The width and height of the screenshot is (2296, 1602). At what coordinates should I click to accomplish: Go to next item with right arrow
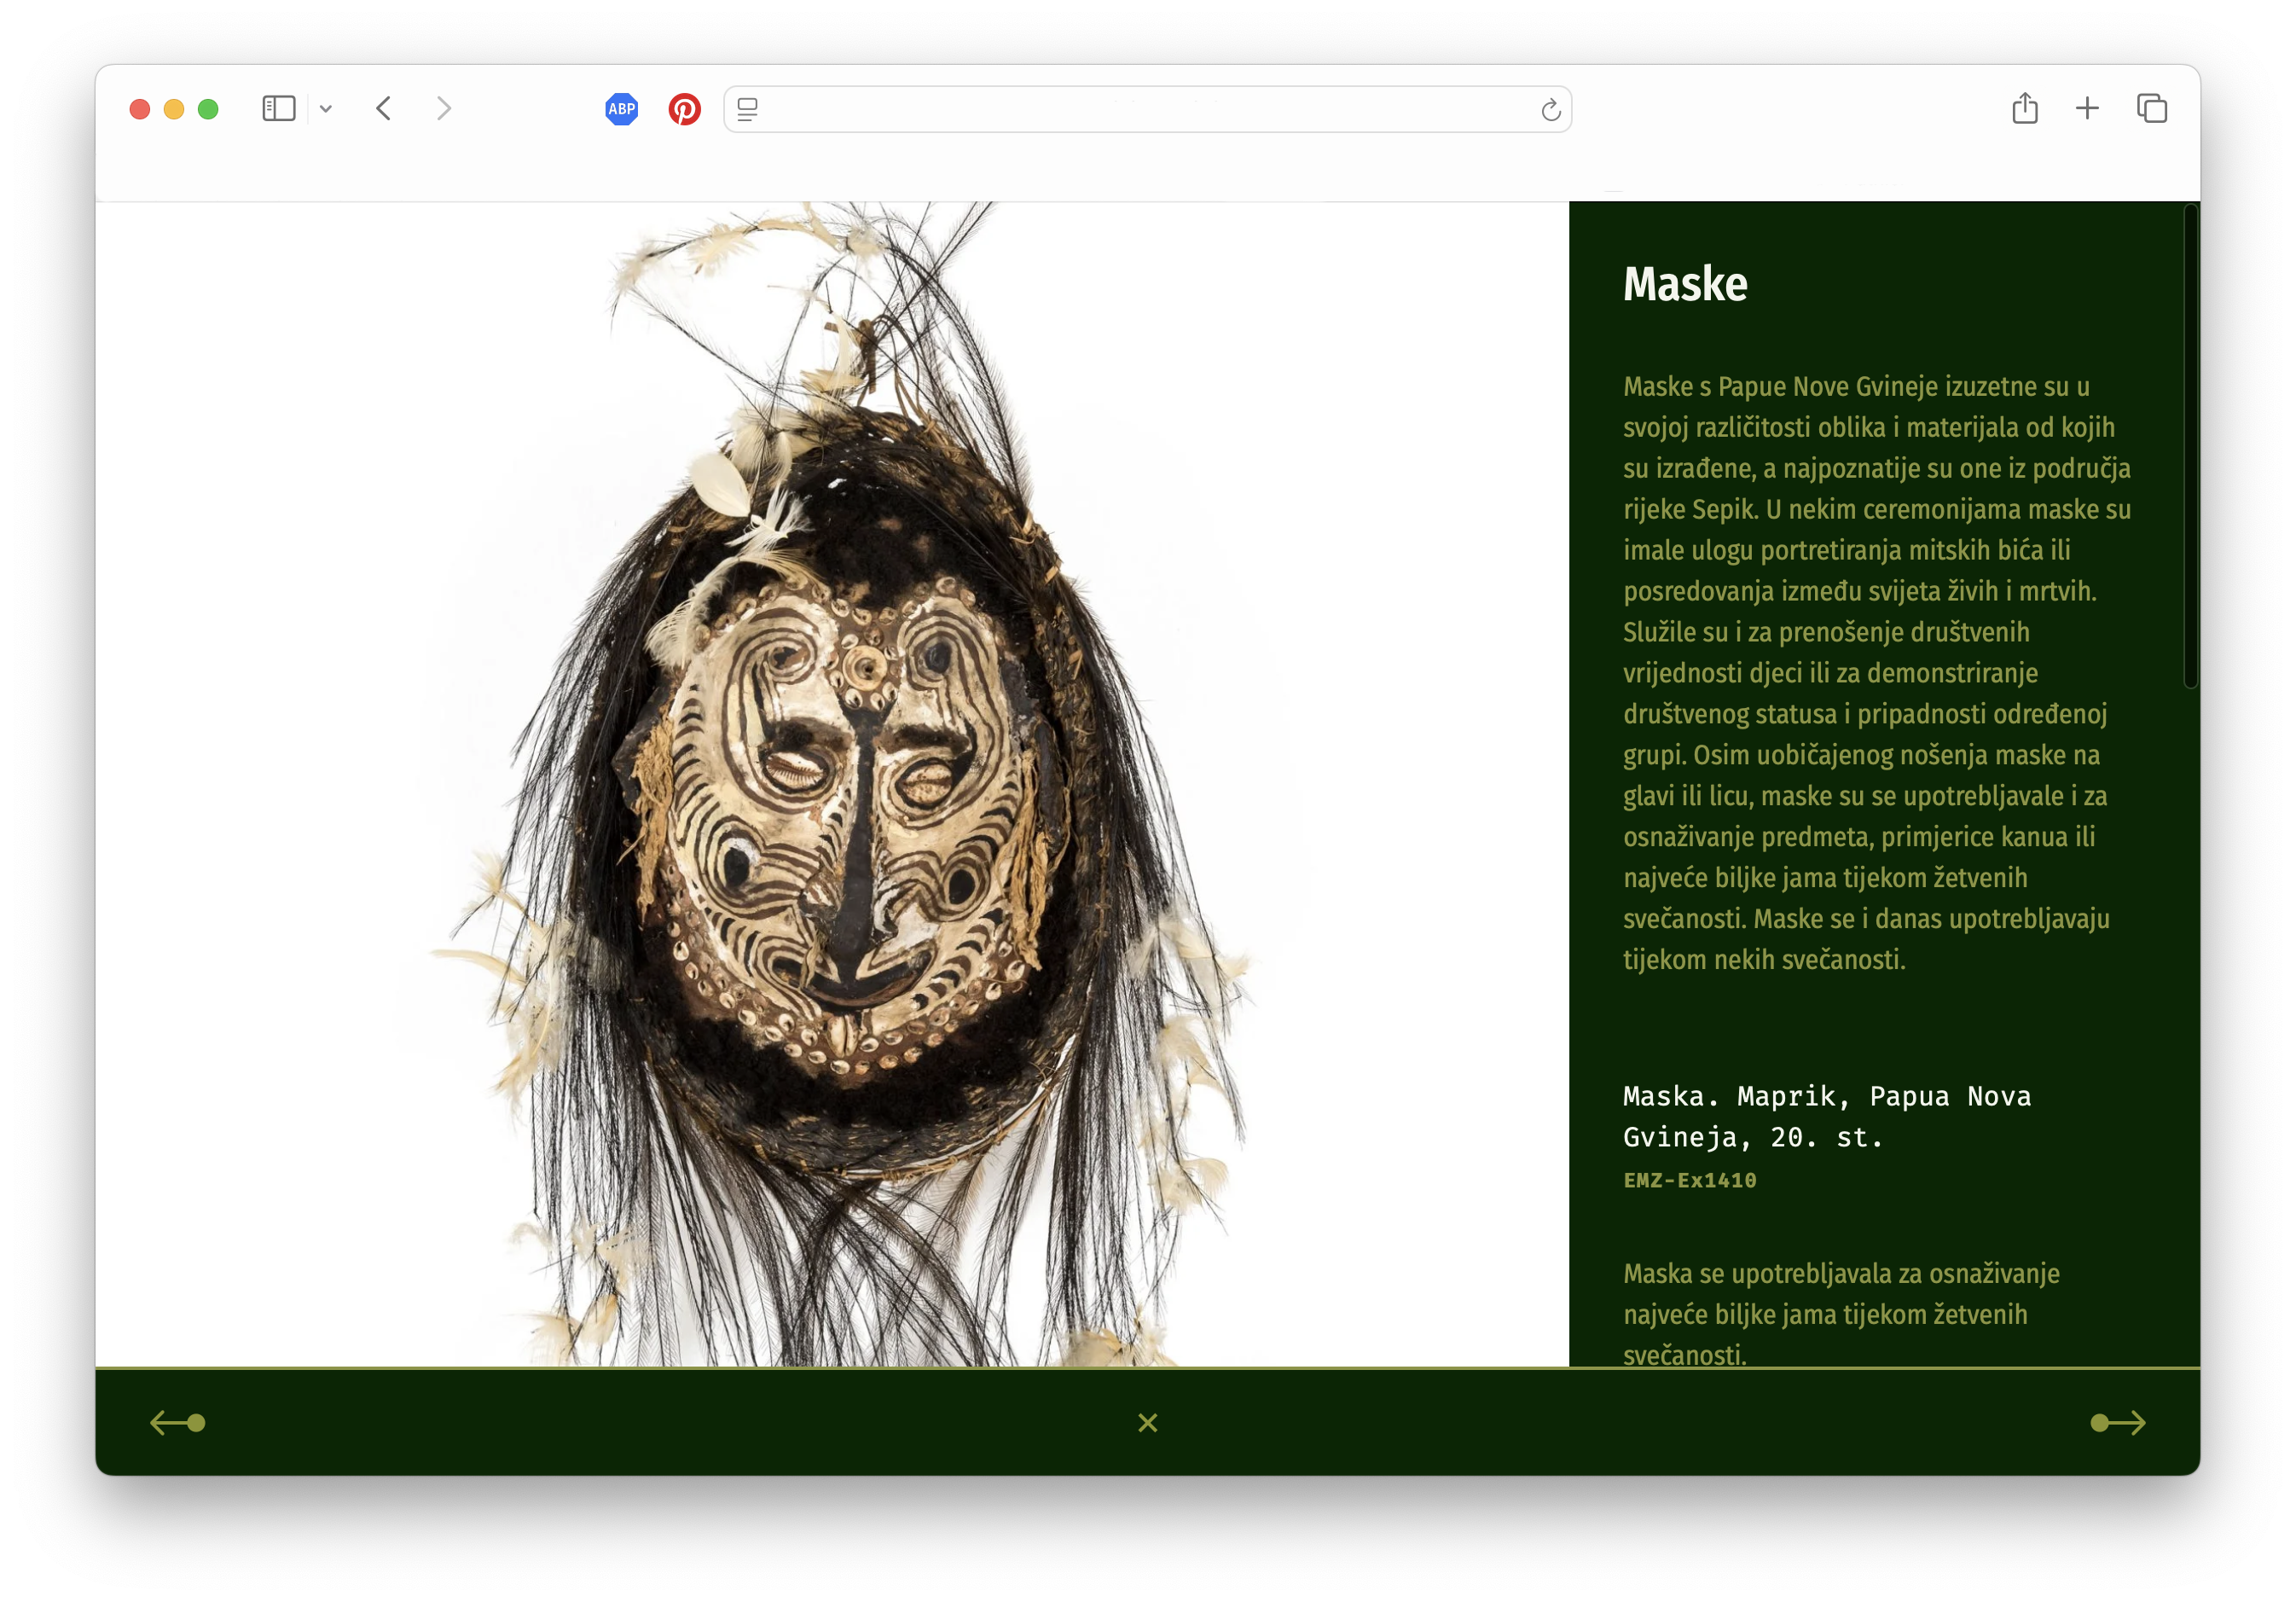pos(2118,1422)
